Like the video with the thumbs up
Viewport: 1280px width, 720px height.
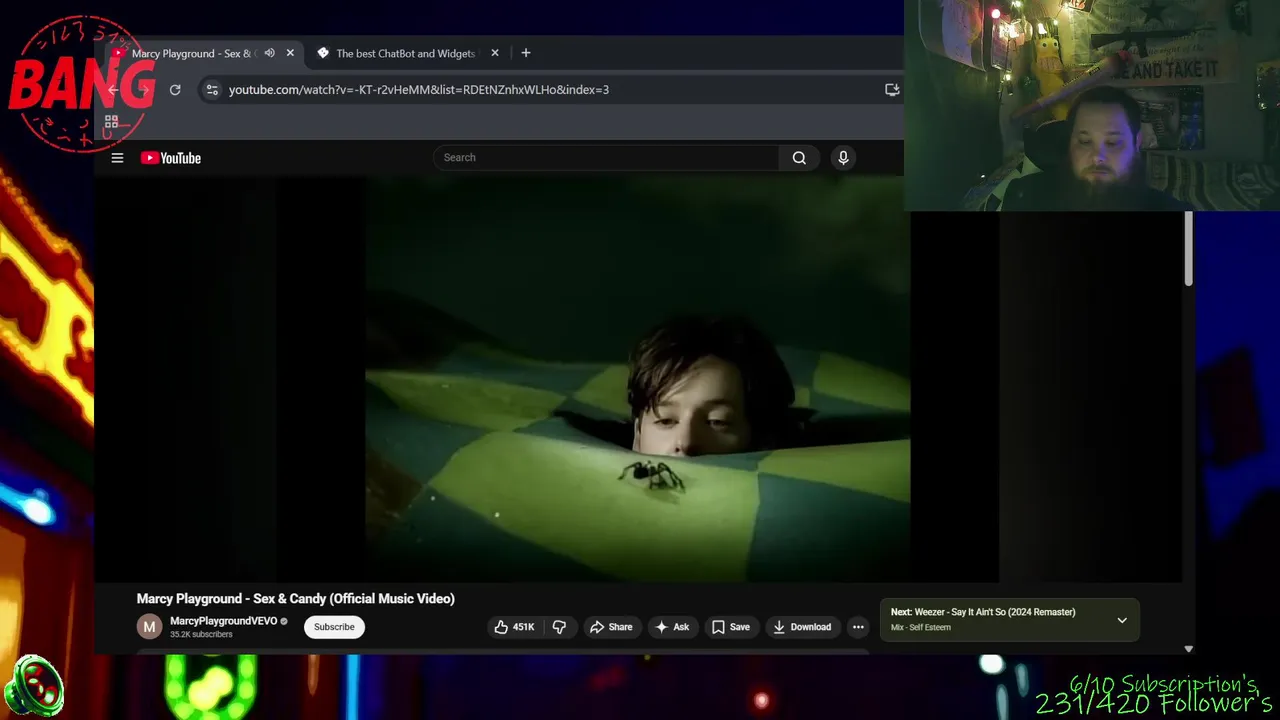514,627
